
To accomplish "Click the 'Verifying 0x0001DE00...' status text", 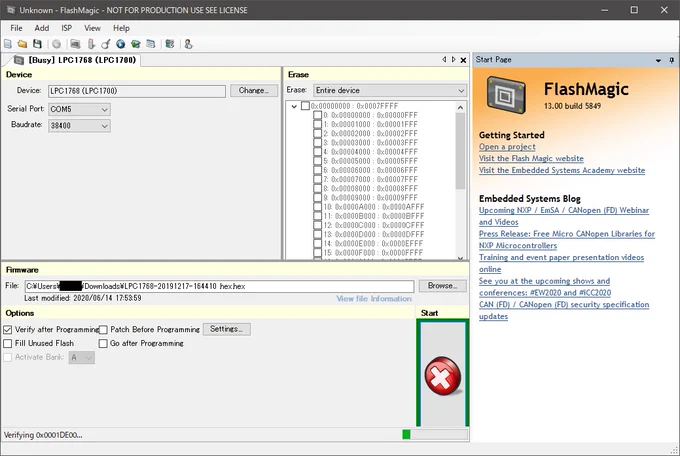I will (x=43, y=435).
